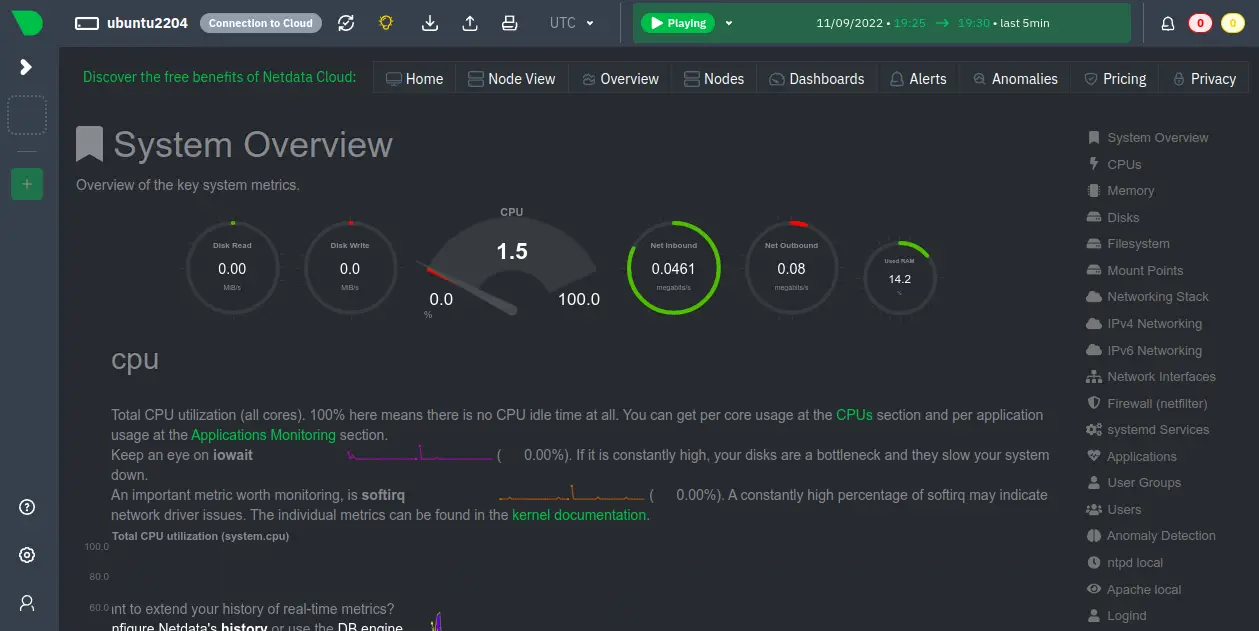Go to the Dashboards tab
Screen dimensions: 1259x631
817,79
